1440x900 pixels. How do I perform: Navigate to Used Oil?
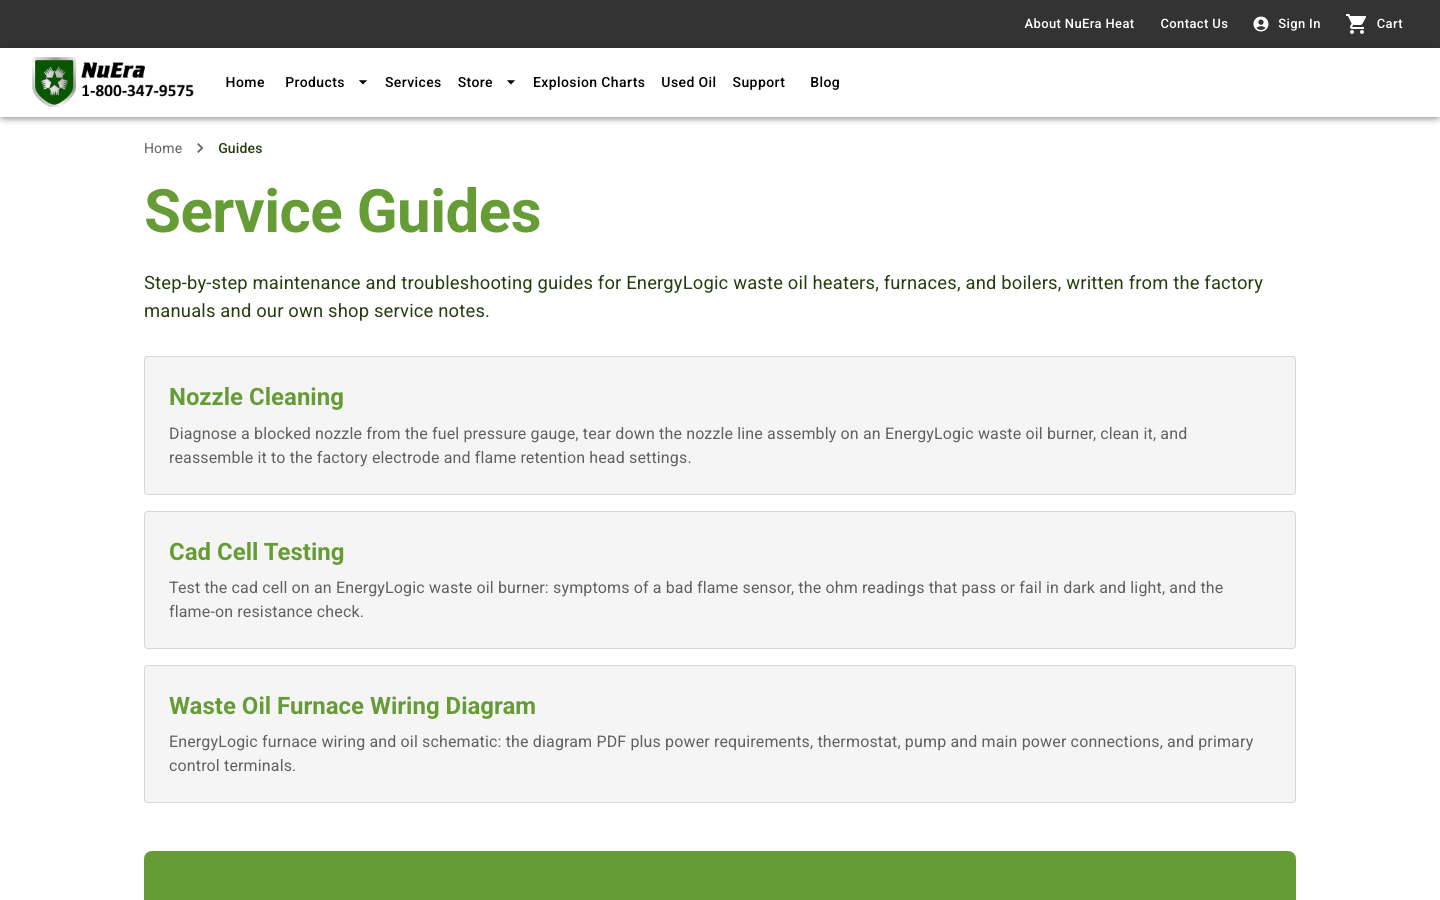coord(689,82)
